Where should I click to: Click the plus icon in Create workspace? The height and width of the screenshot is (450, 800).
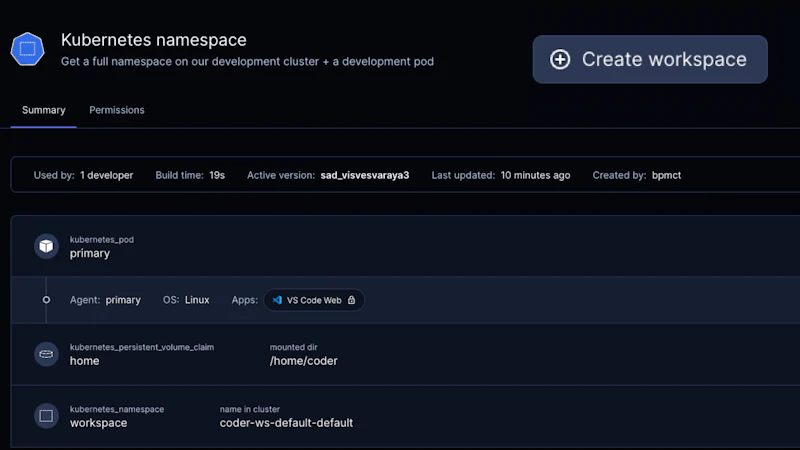point(560,60)
